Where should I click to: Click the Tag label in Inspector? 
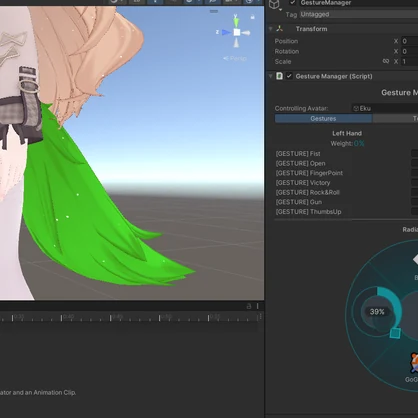coord(291,15)
